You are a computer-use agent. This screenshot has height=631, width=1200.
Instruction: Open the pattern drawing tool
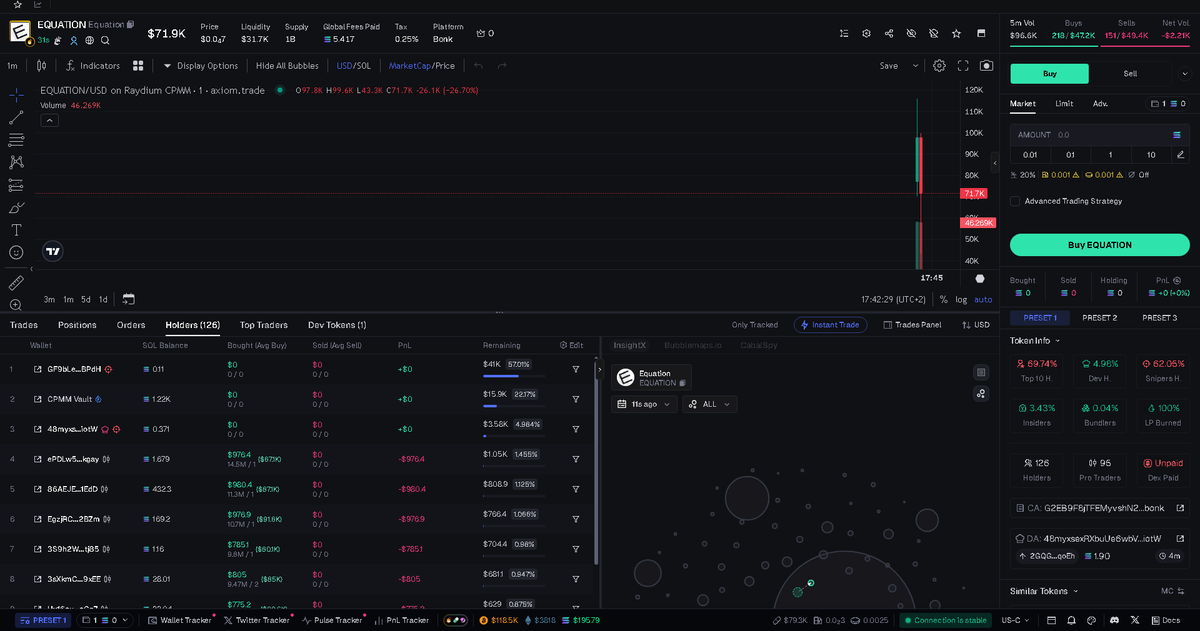[x=16, y=162]
